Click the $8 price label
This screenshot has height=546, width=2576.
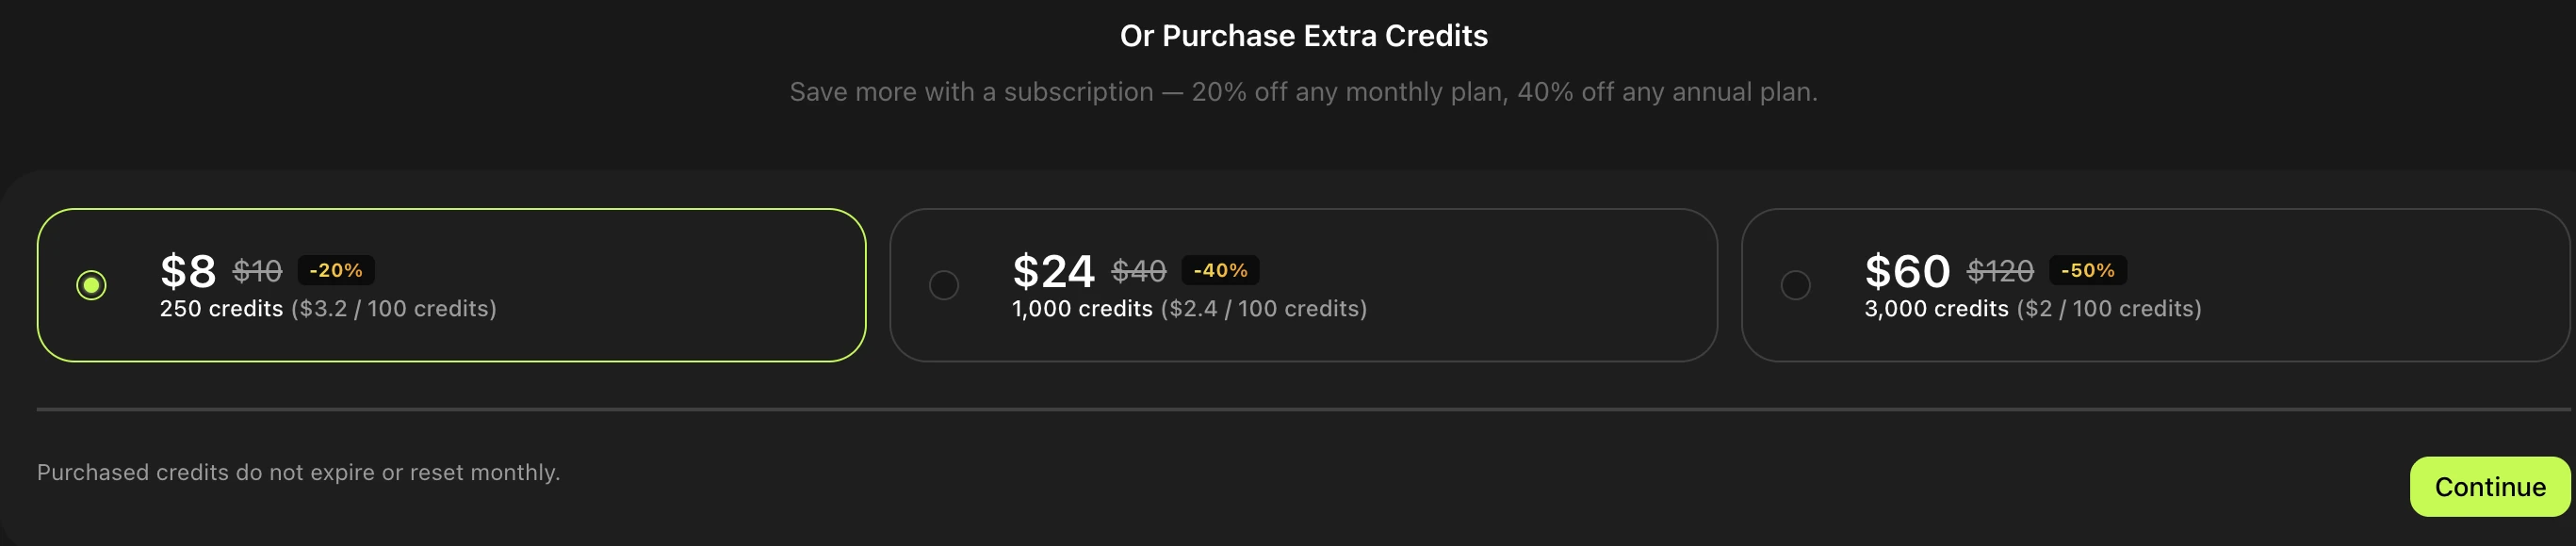click(x=188, y=271)
